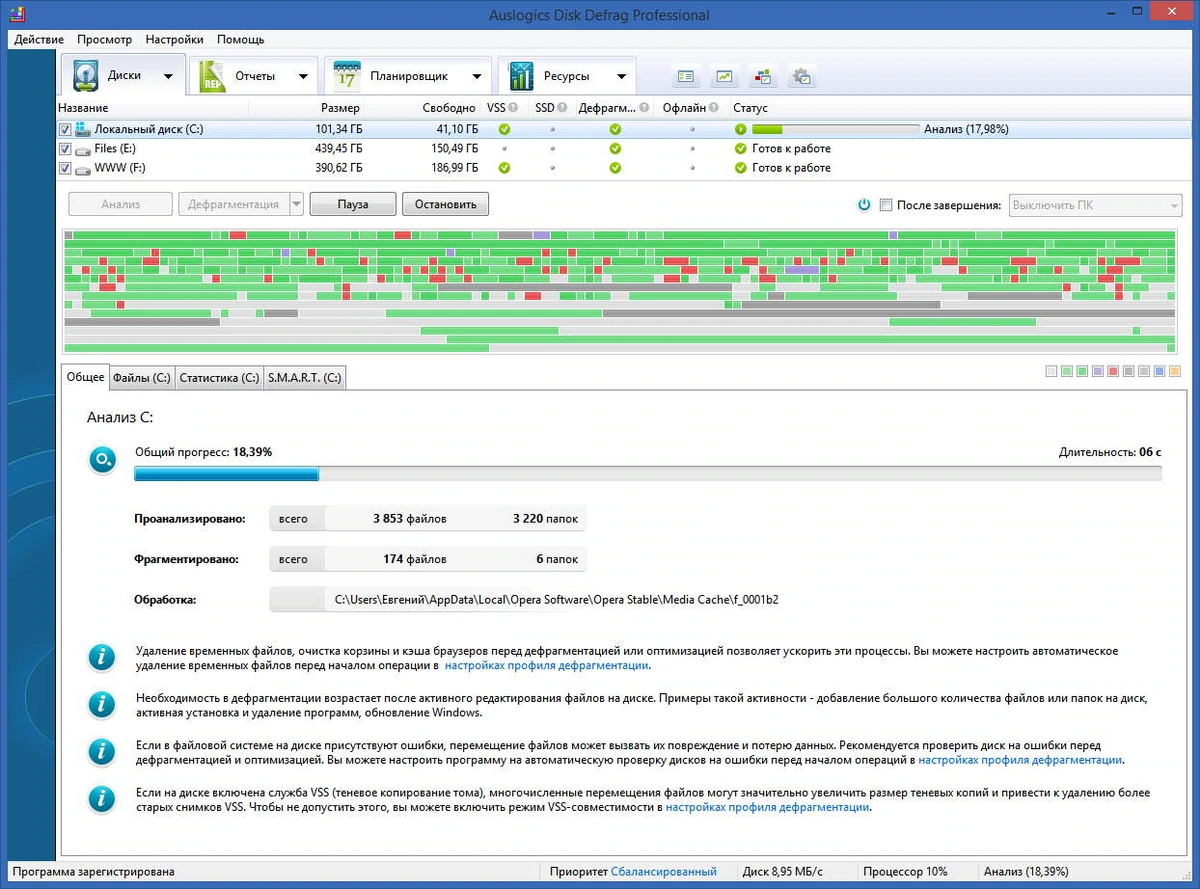Expand the Планировщик dropdown arrow

click(x=476, y=76)
